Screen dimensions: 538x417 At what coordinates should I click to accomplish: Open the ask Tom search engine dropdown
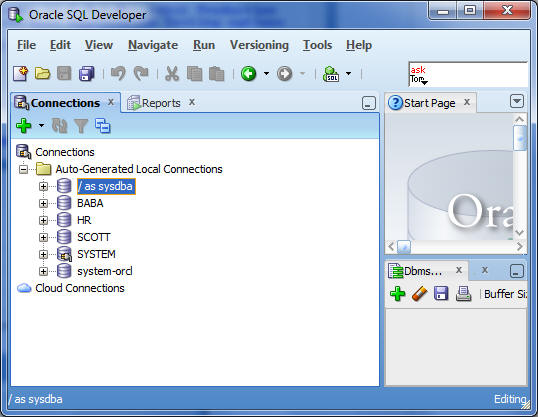pos(424,82)
